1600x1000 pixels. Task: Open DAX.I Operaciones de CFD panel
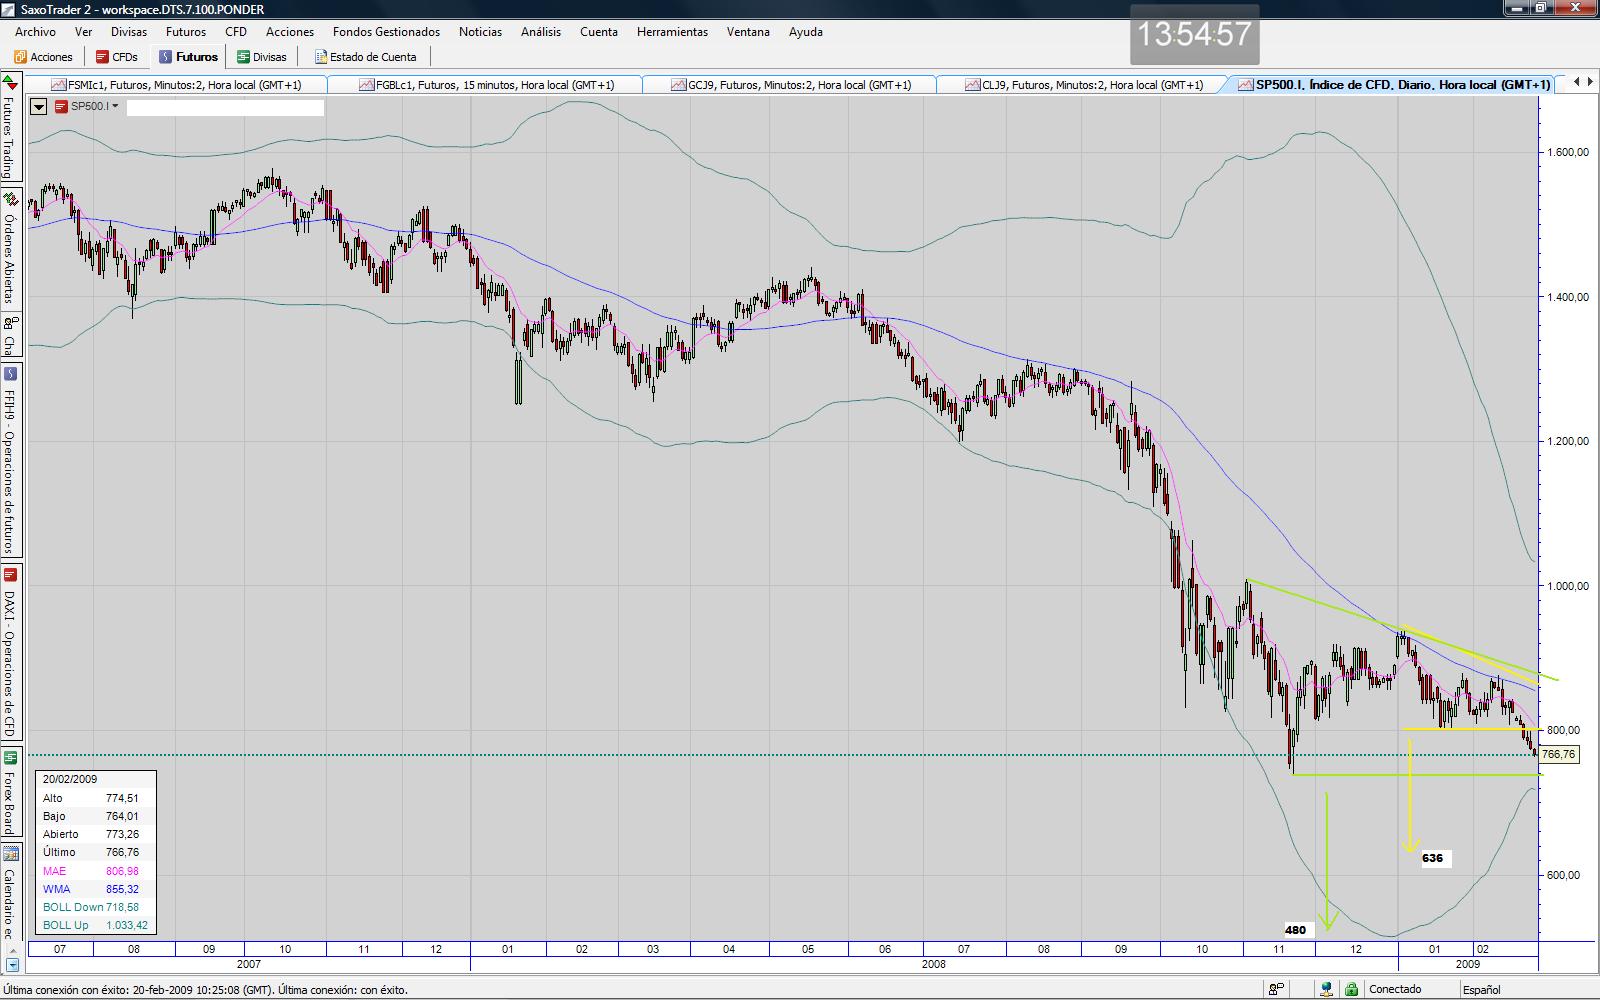(x=10, y=654)
